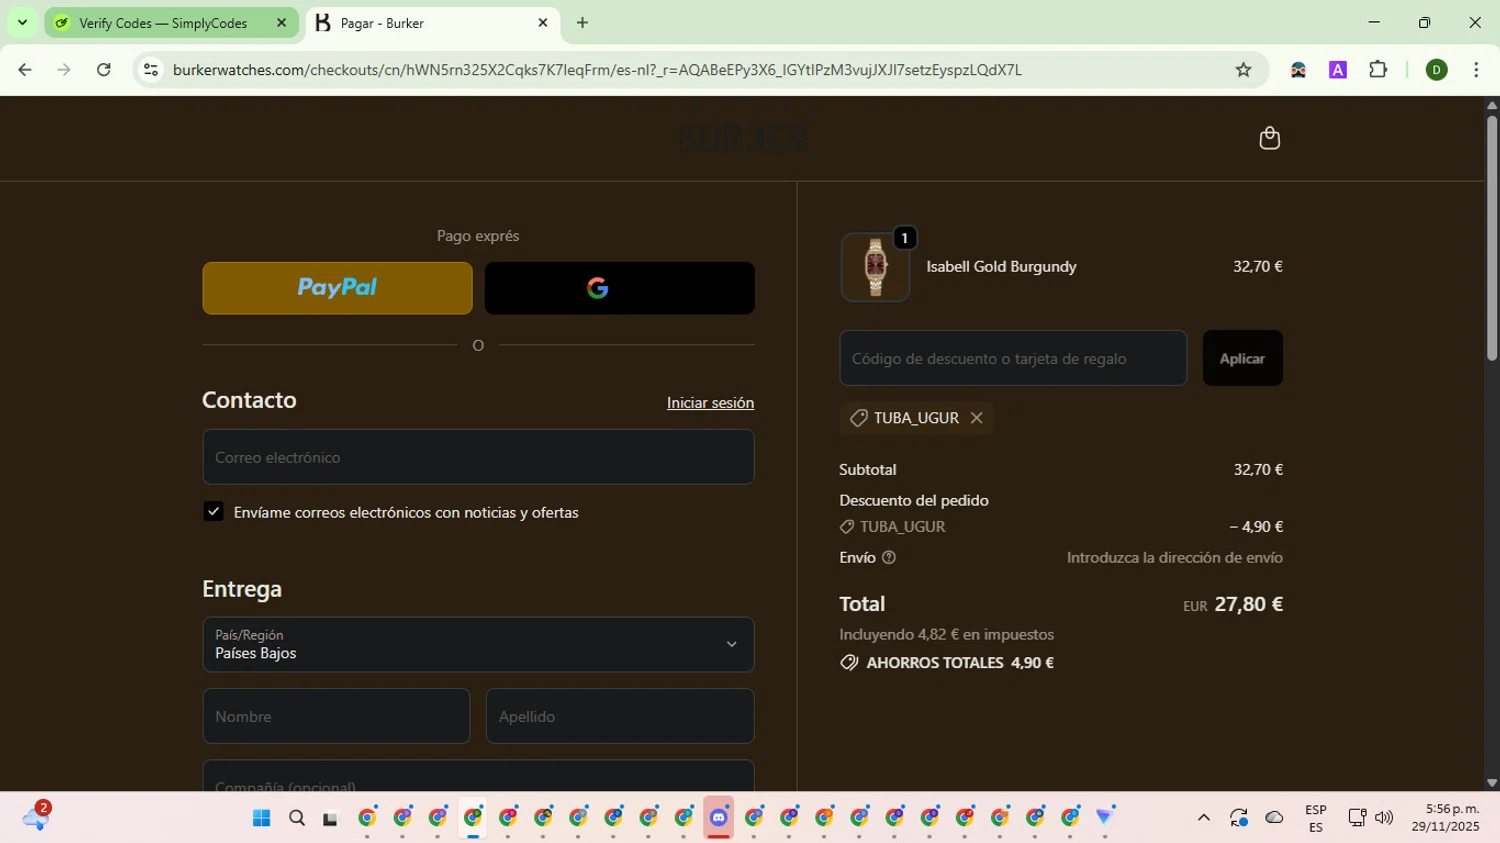
Task: Click the total amount 27,80 €
Action: coord(1248,604)
